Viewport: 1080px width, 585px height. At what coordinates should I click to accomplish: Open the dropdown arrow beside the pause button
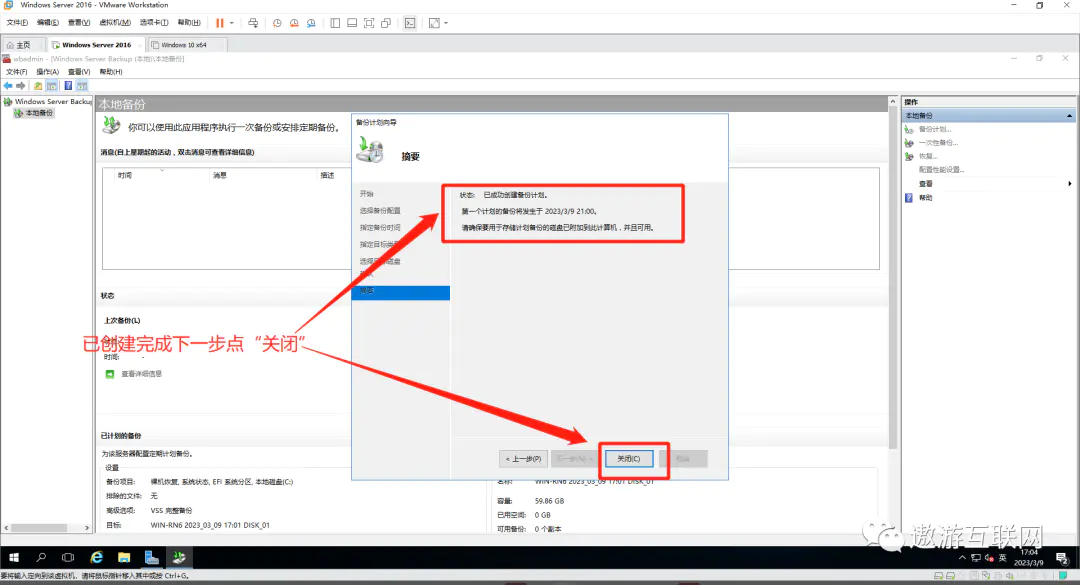coord(231,23)
